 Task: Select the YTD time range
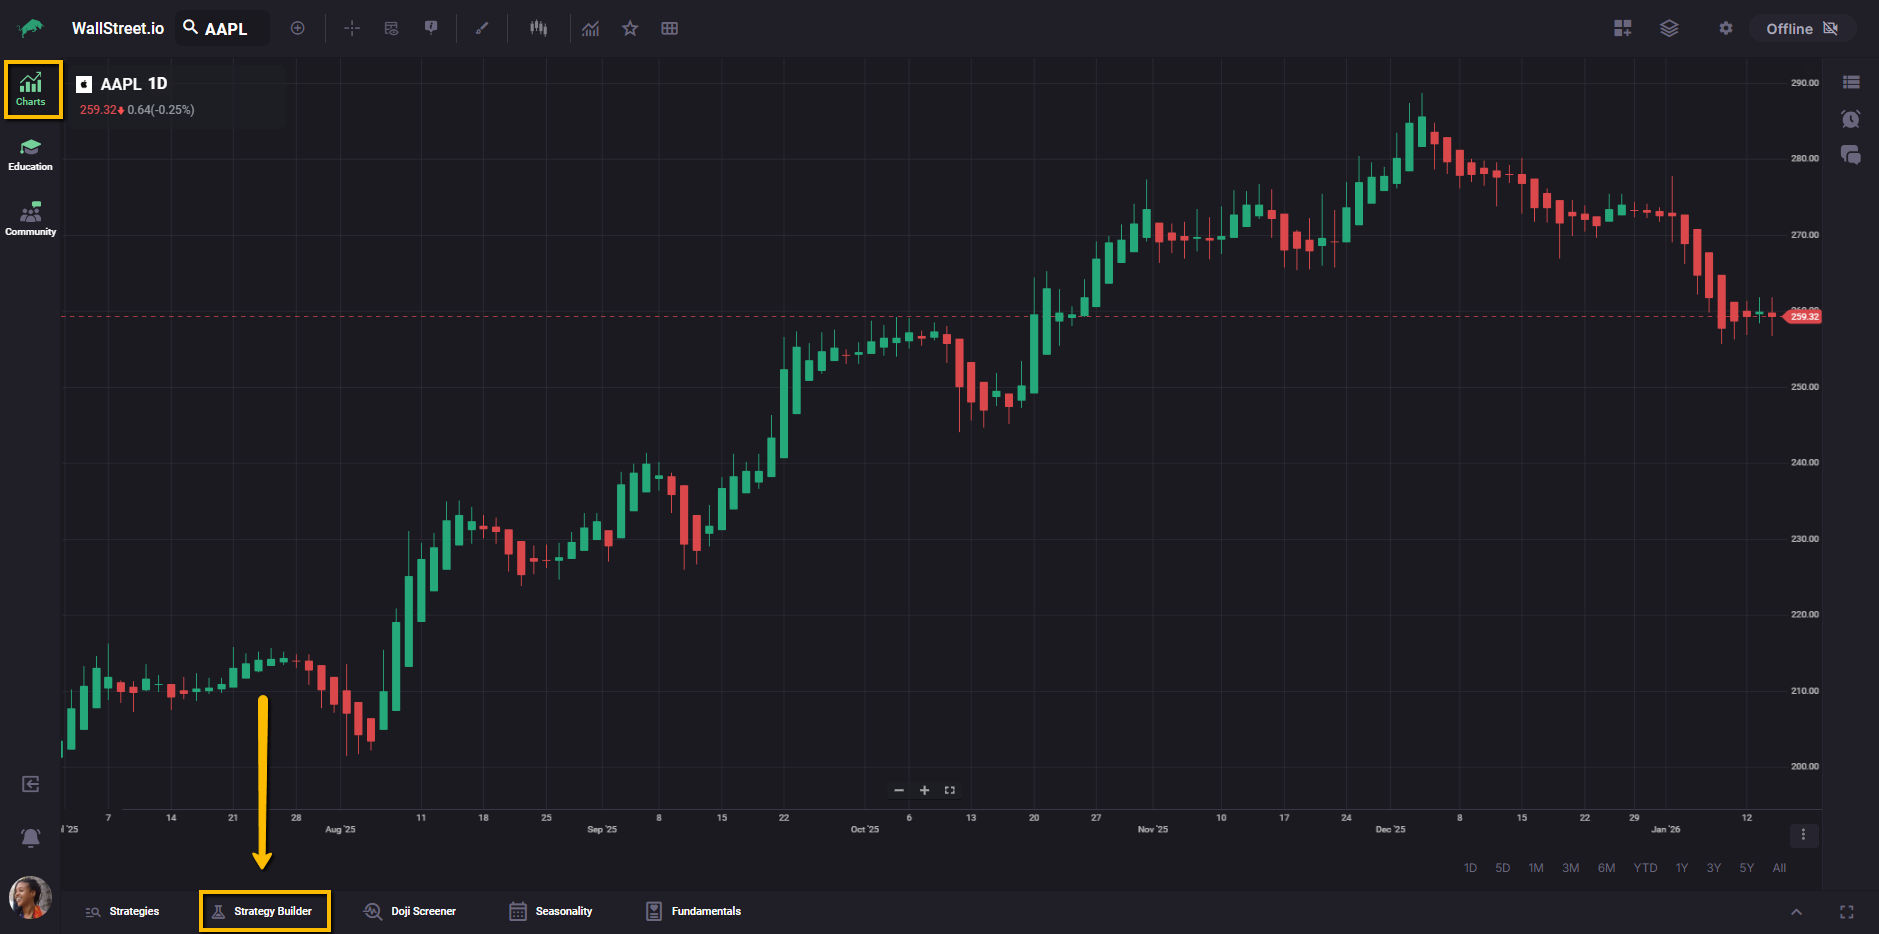coord(1645,868)
